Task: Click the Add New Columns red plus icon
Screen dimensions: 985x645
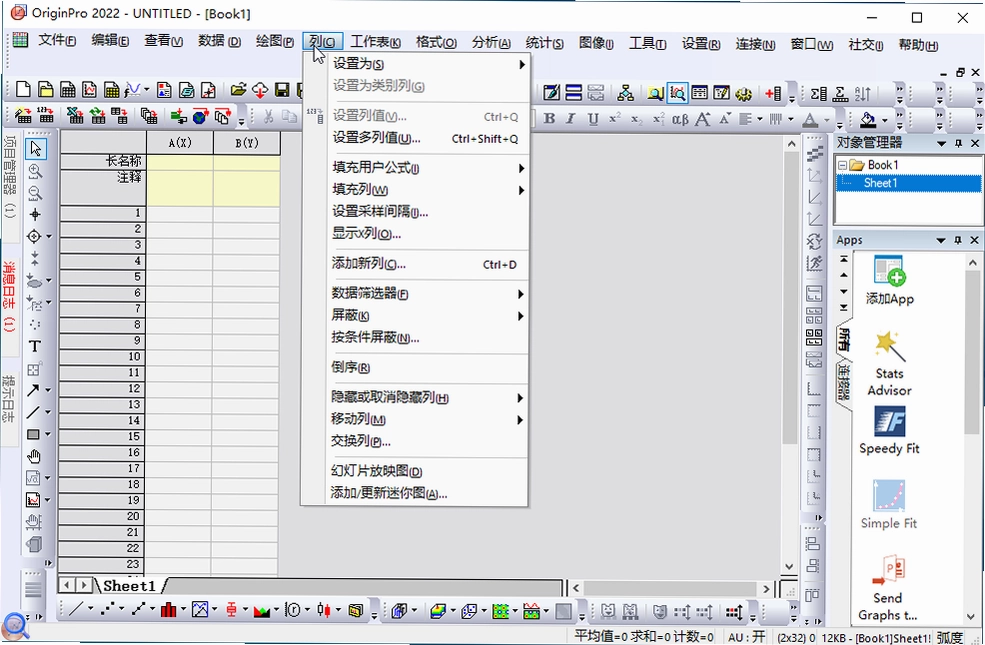Action: (x=773, y=94)
